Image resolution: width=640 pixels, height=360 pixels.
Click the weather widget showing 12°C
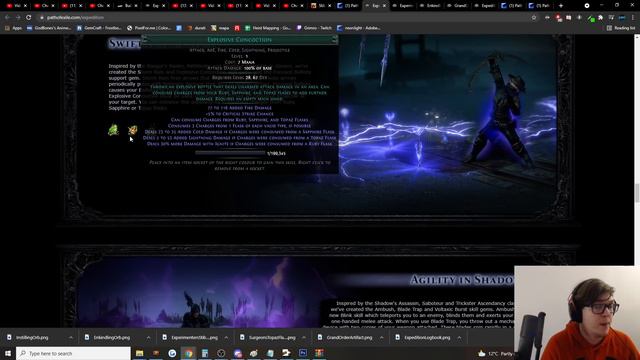click(495, 353)
